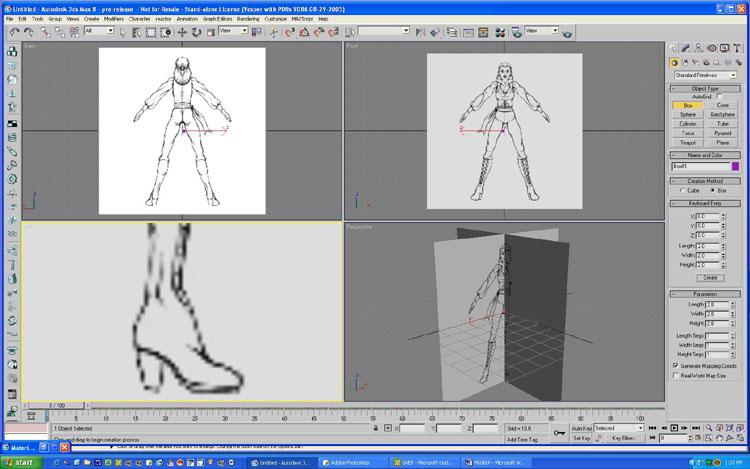Screen dimensions: 750x469
Task: Click the Geometry category icon
Action: (675, 62)
